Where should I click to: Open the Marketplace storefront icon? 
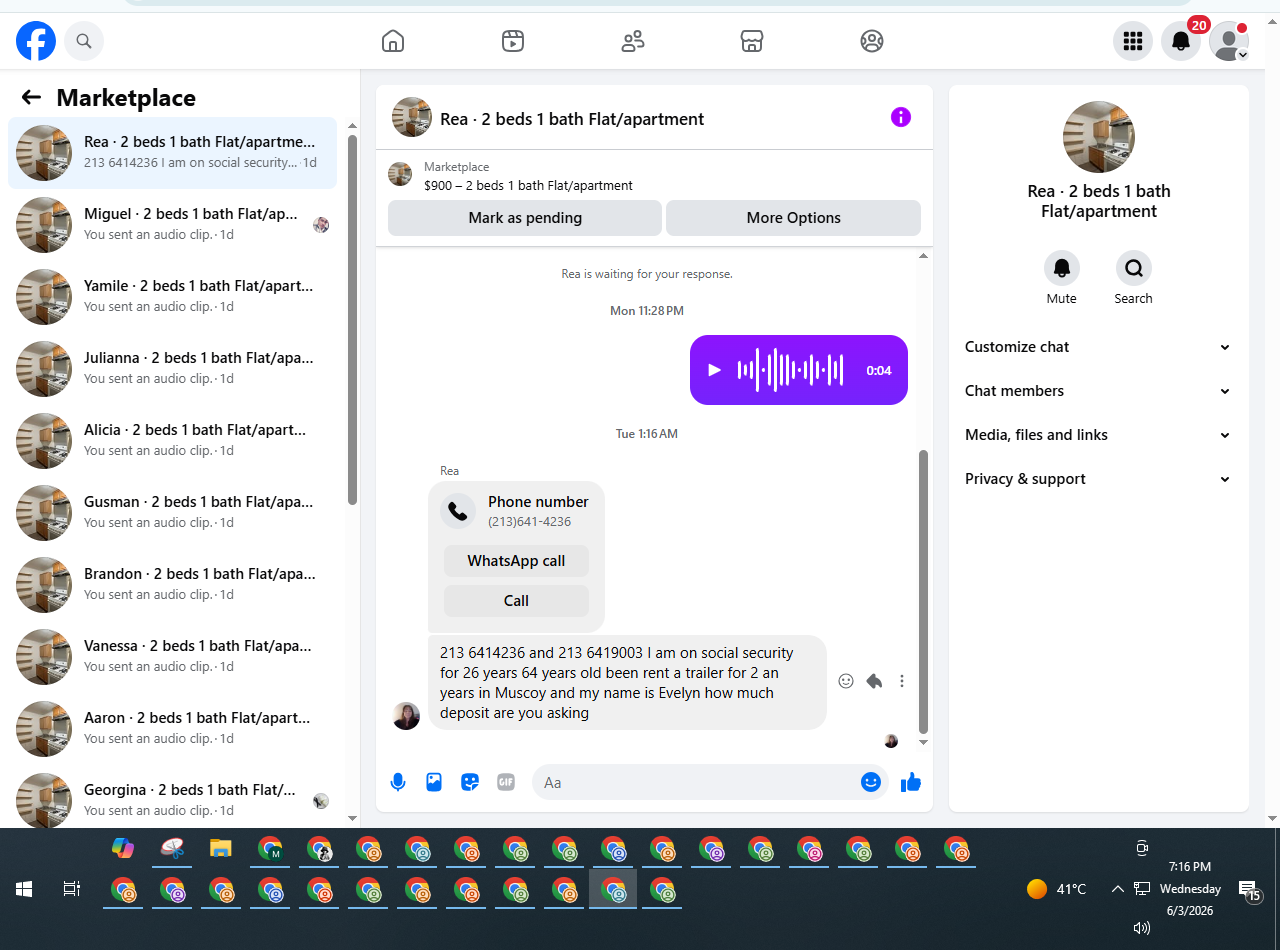click(752, 41)
